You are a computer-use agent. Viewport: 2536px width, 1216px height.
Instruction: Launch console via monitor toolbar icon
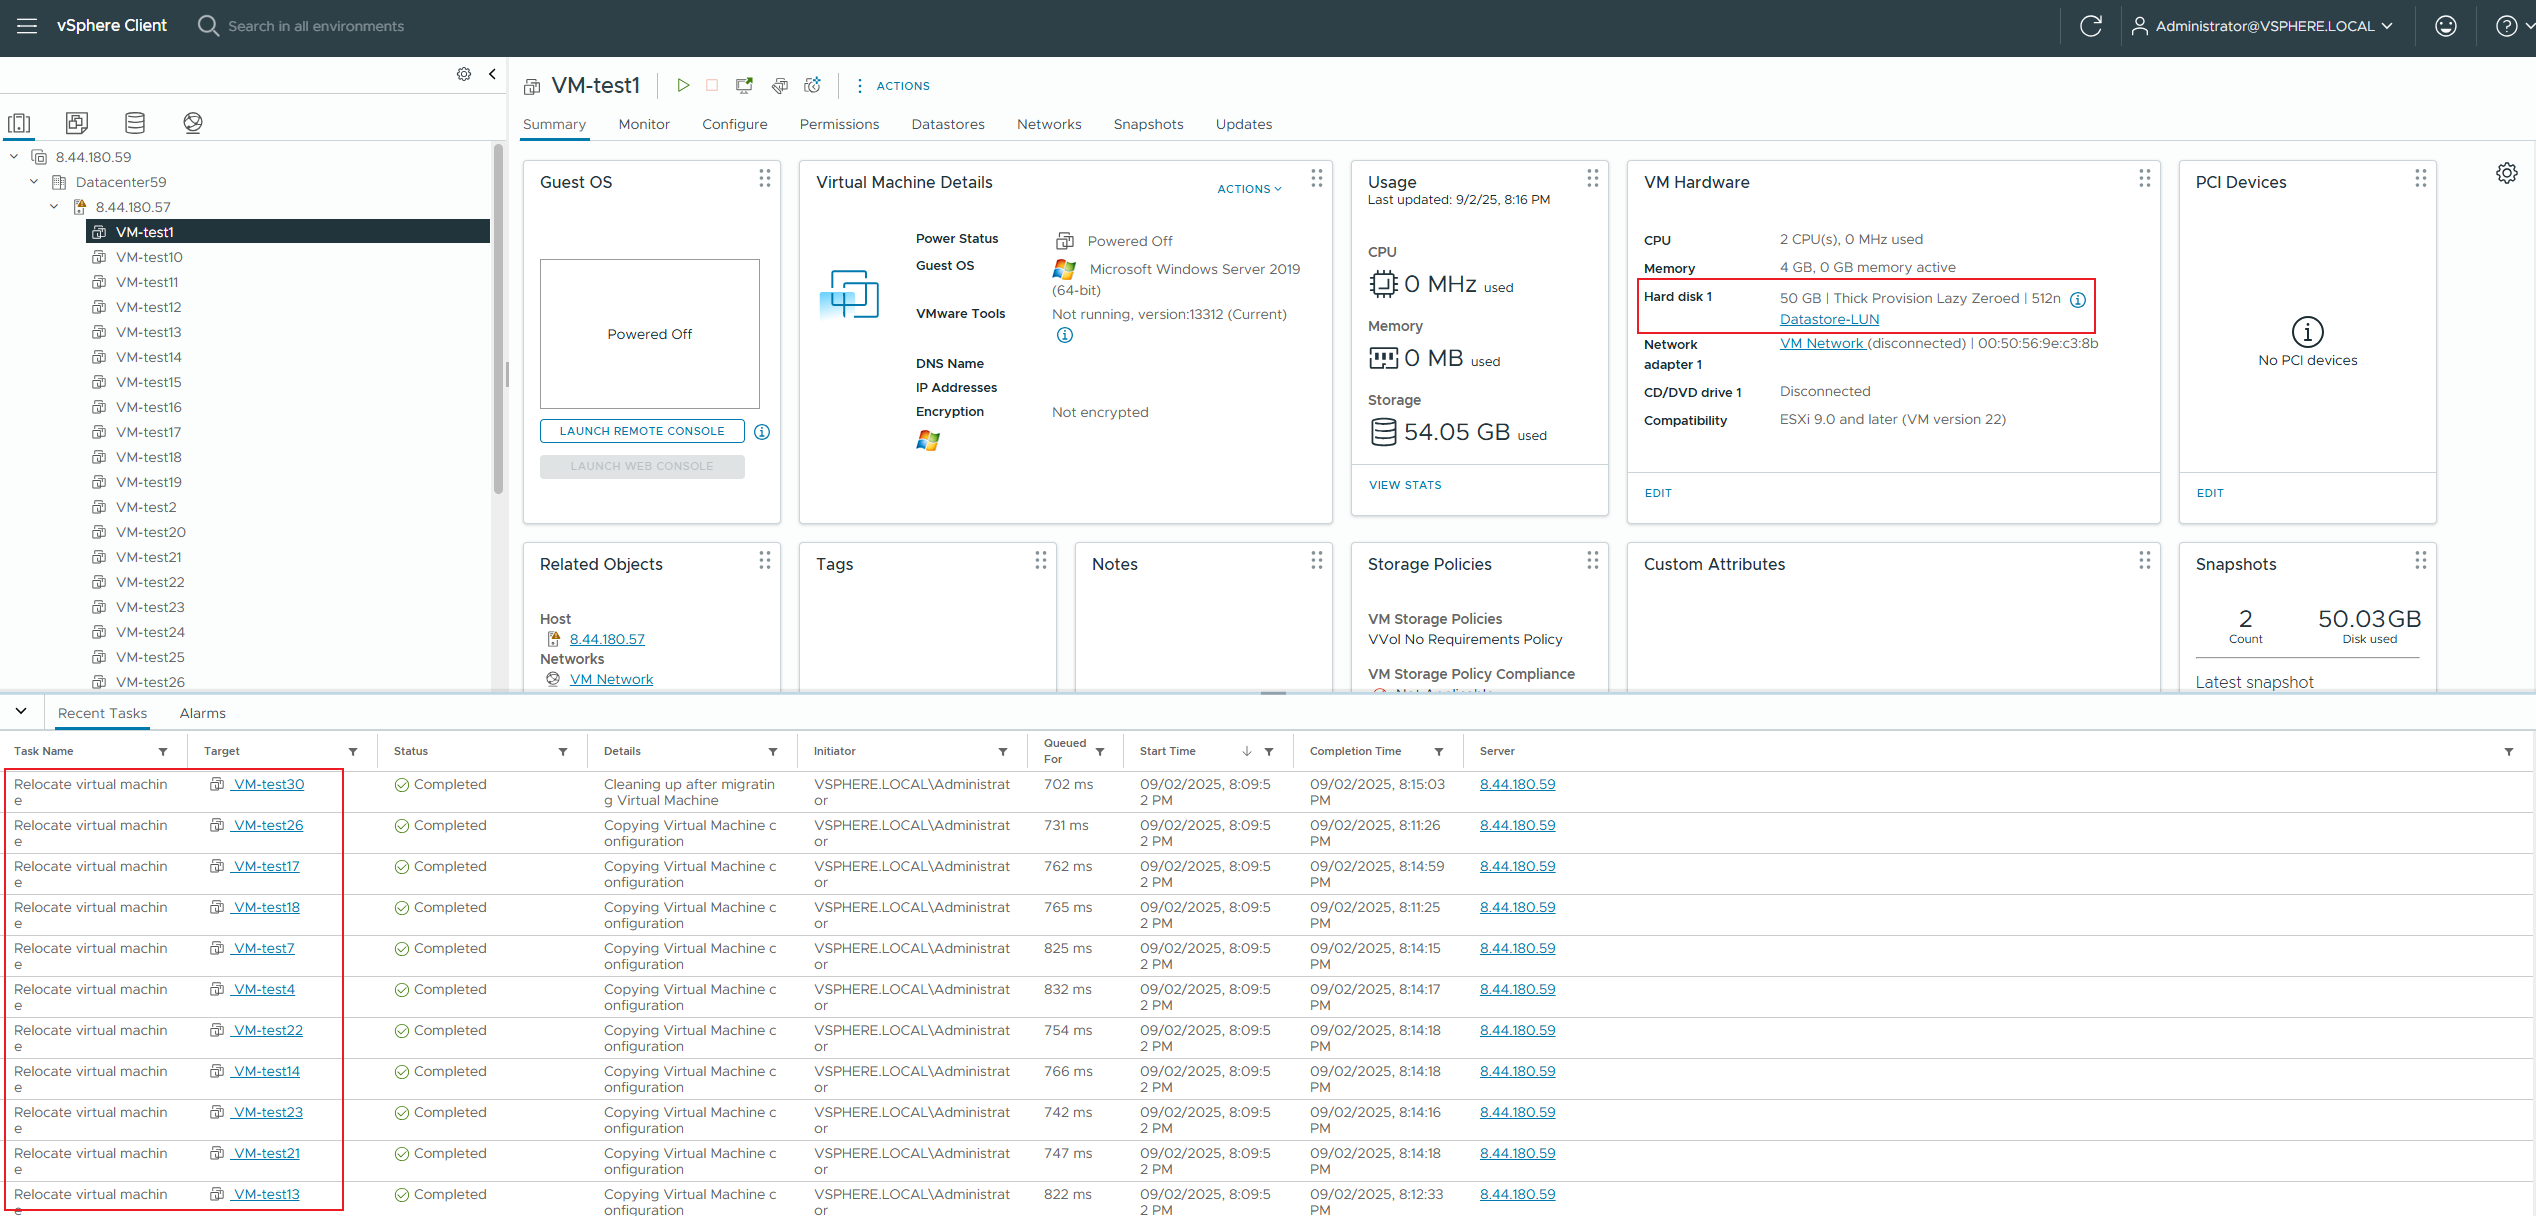point(744,86)
